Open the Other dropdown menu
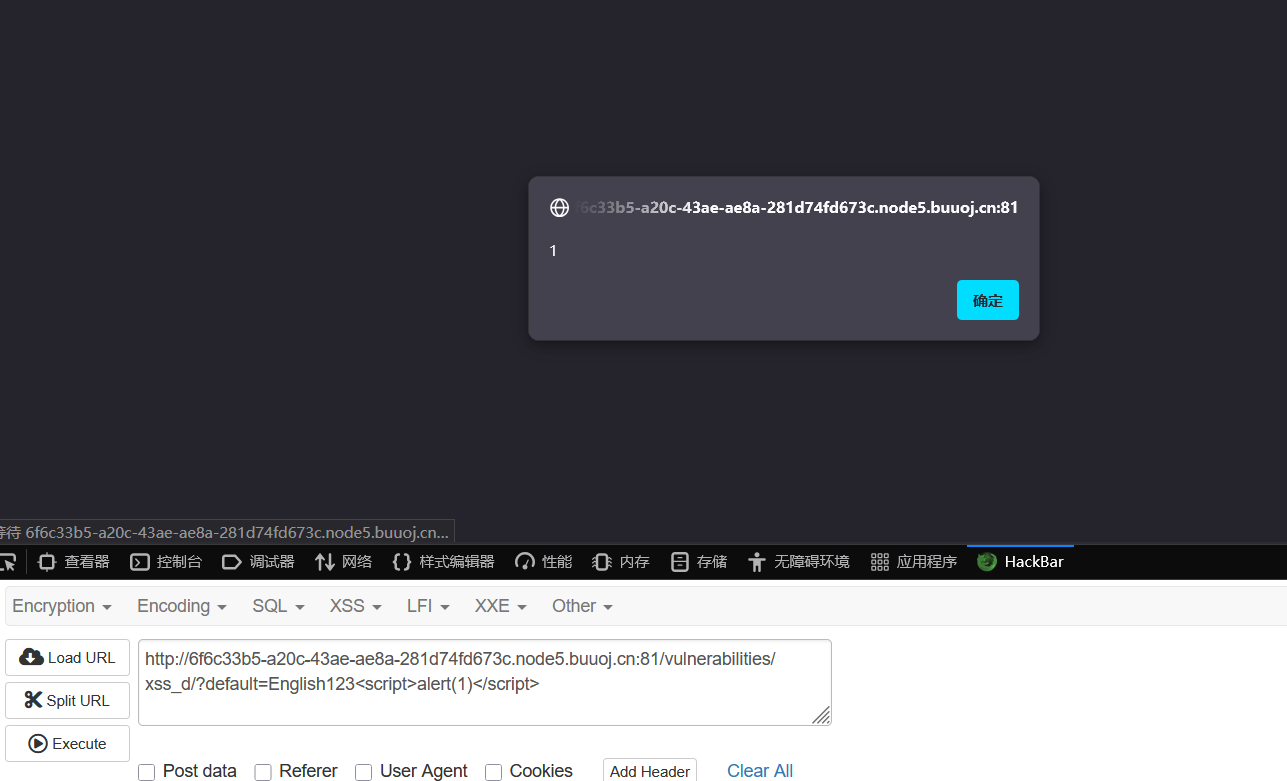 582,606
